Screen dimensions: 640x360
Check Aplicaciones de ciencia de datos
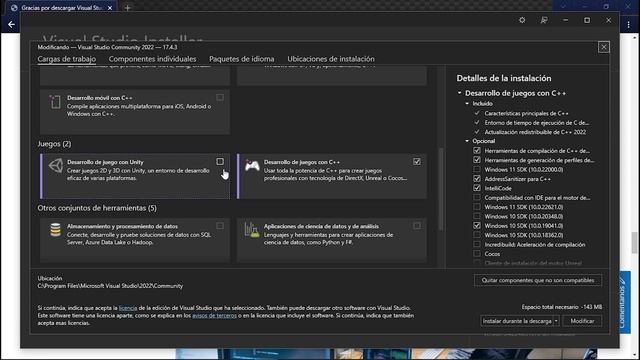417,226
